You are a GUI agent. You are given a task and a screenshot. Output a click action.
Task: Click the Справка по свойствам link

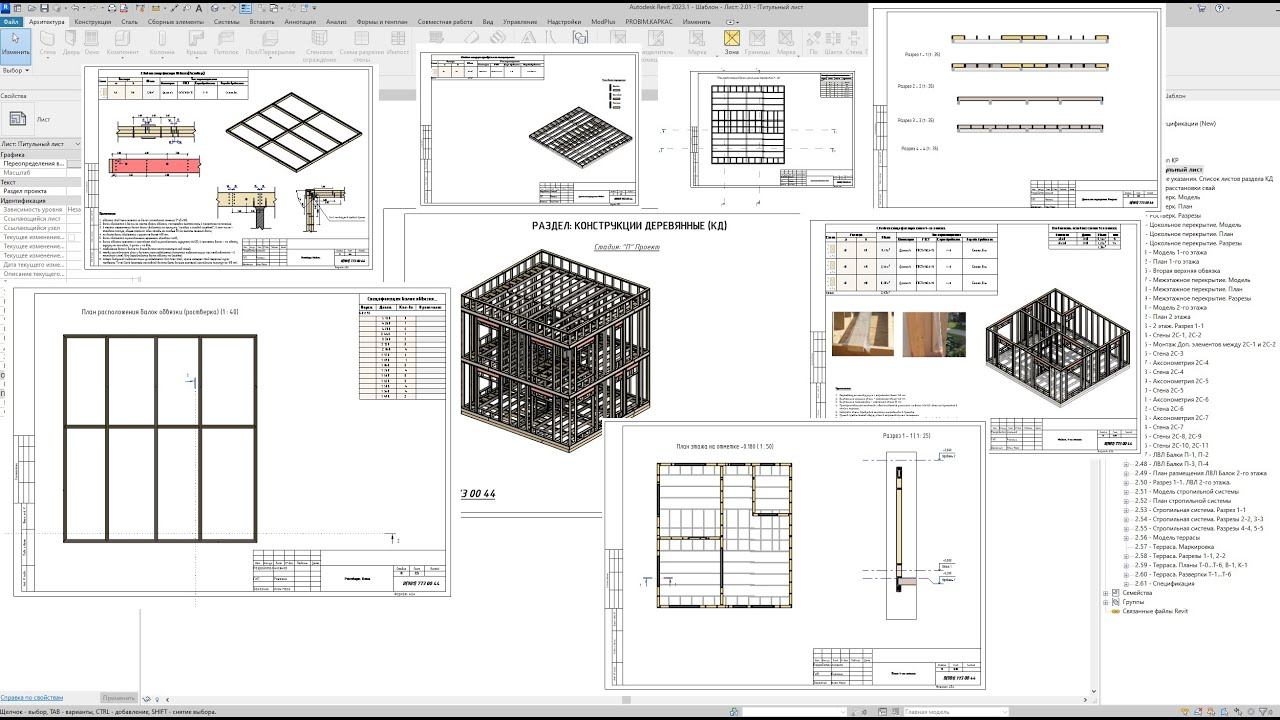point(31,698)
